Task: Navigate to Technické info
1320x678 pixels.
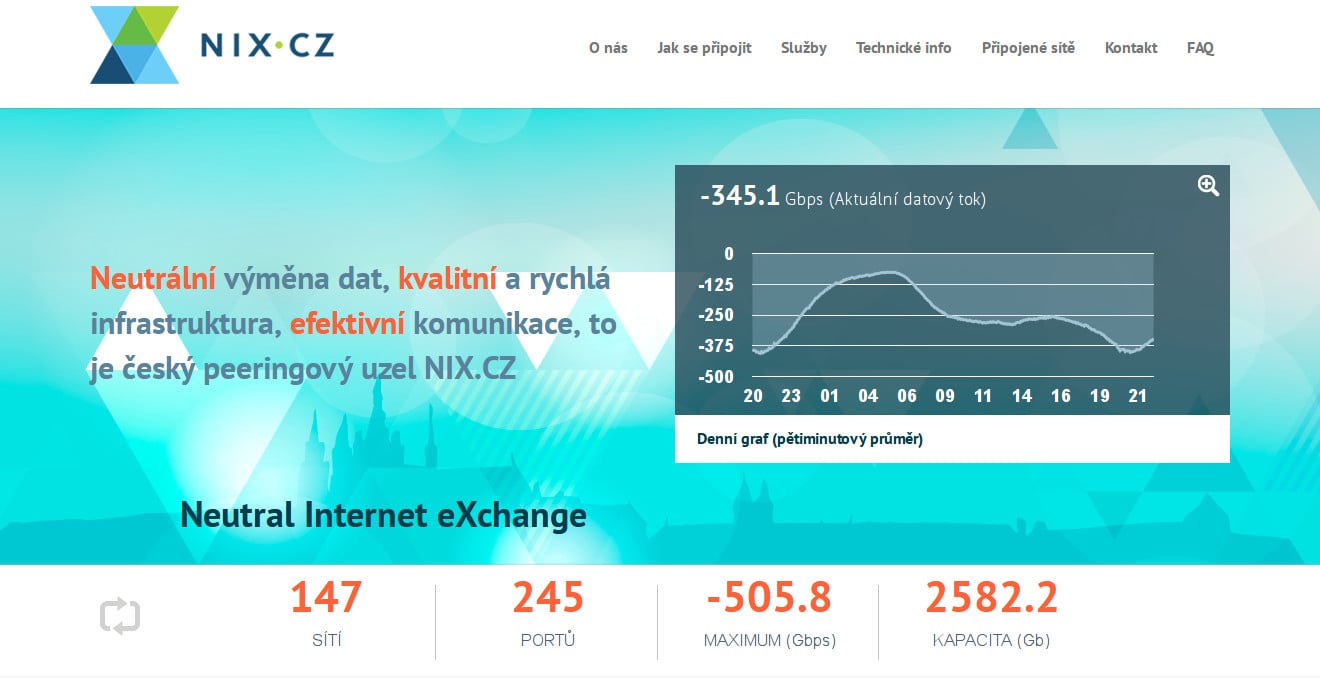Action: 903,47
